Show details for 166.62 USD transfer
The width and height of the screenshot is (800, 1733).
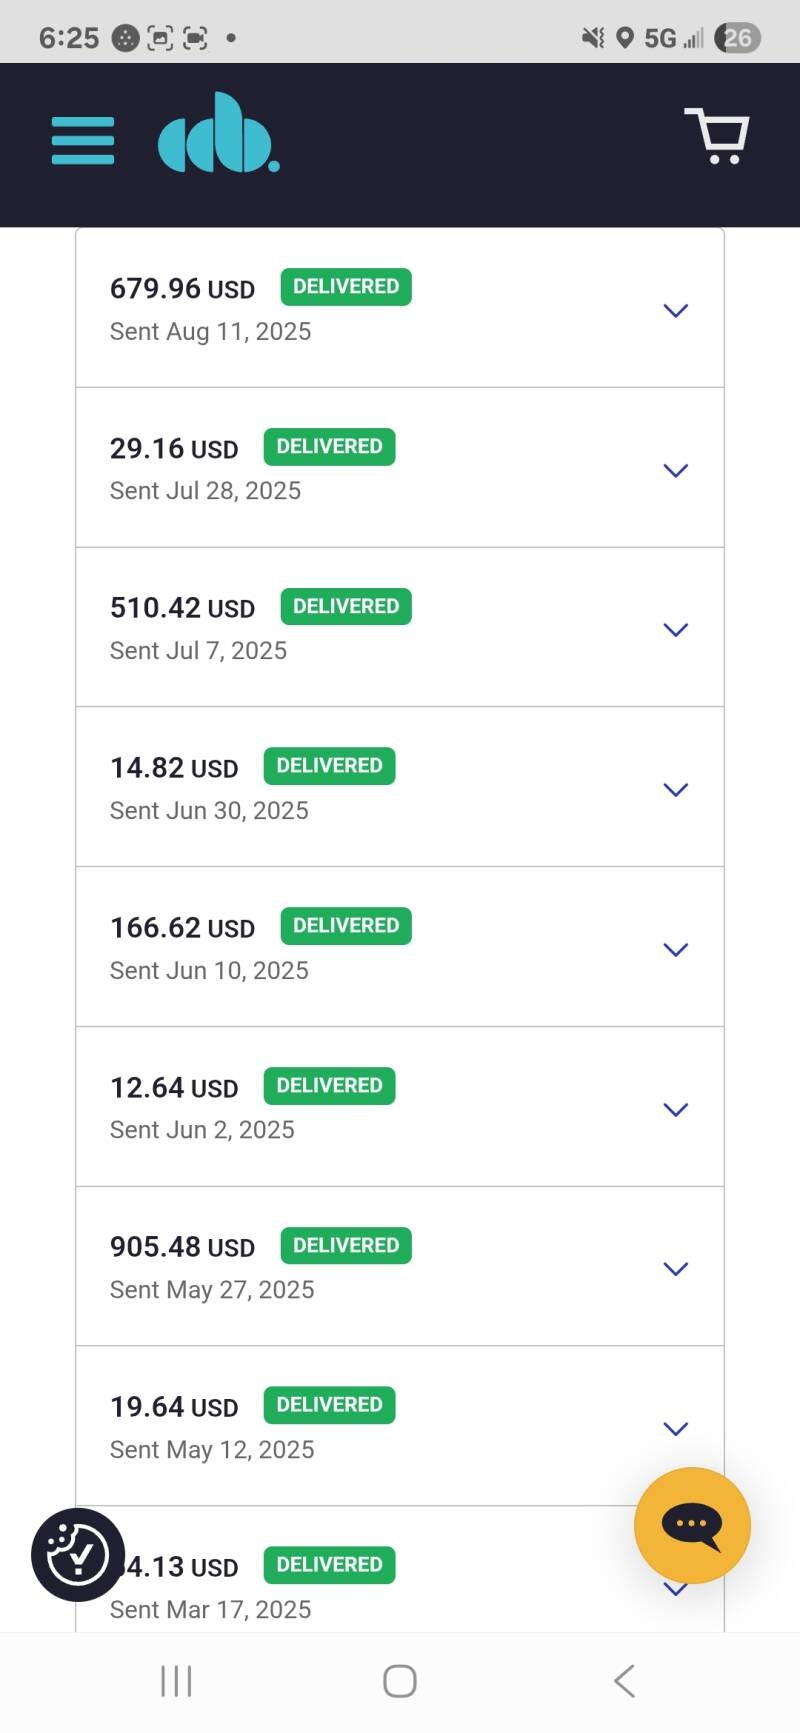coord(676,949)
